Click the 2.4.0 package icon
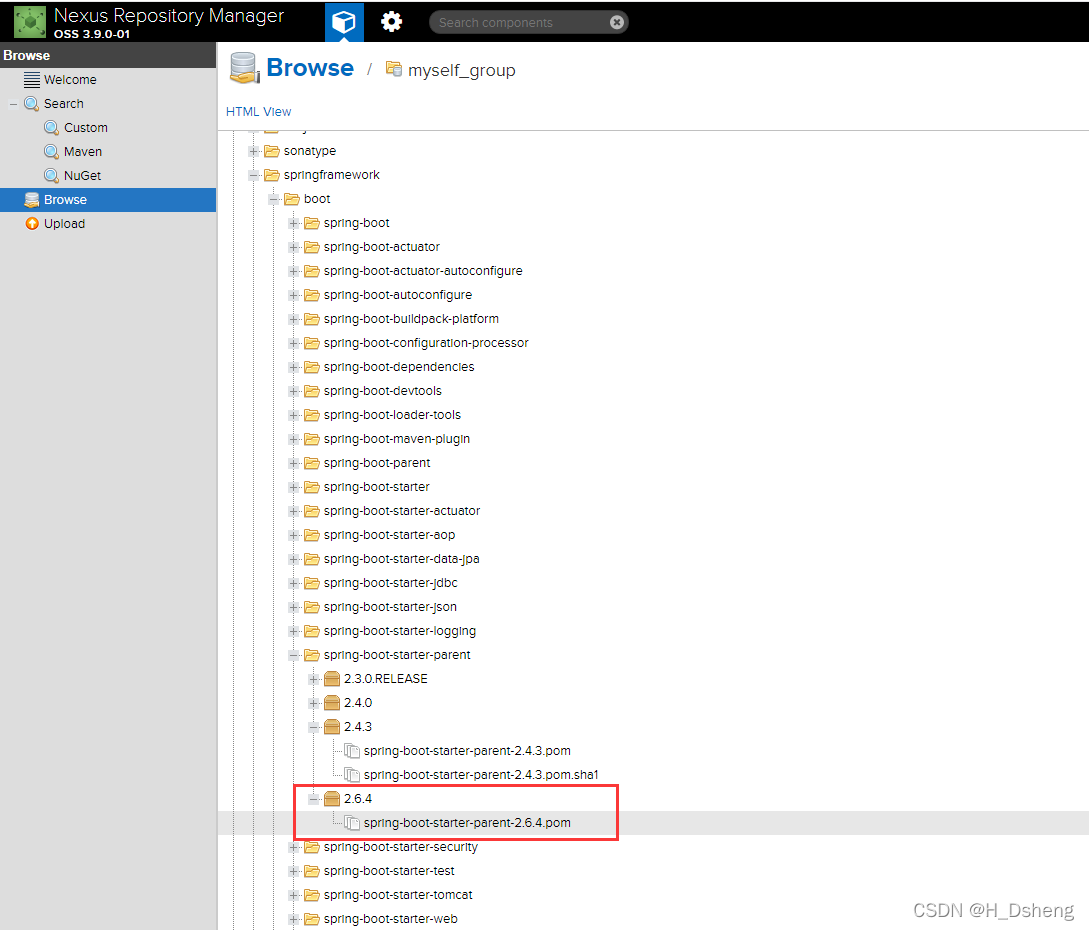The height and width of the screenshot is (930, 1089). 332,703
